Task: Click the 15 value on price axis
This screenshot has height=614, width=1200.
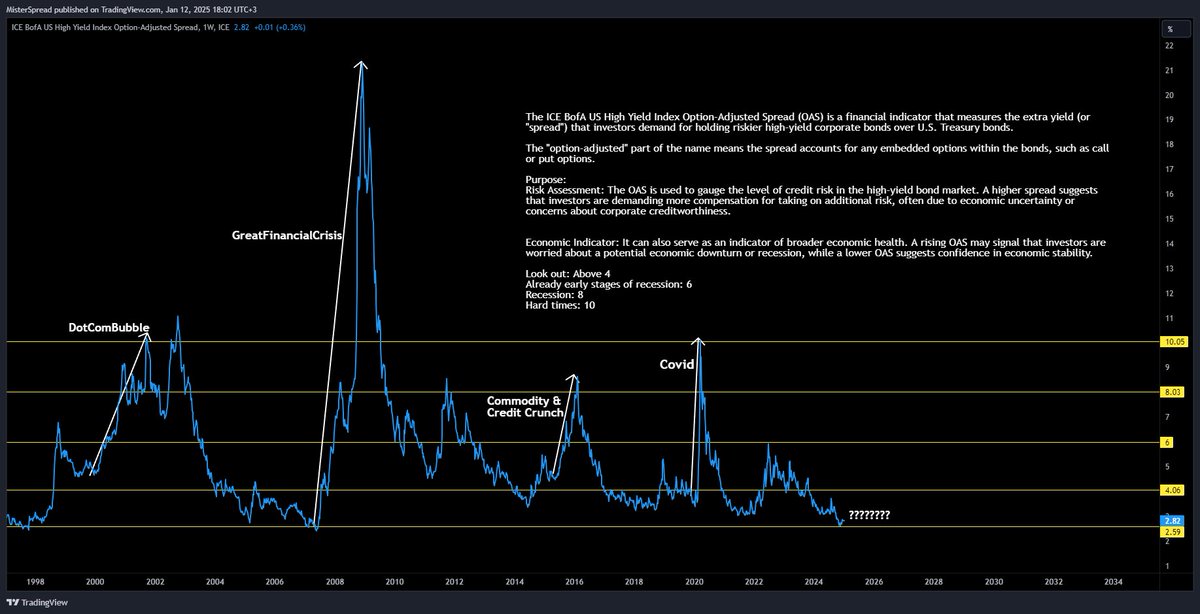Action: (x=1168, y=219)
